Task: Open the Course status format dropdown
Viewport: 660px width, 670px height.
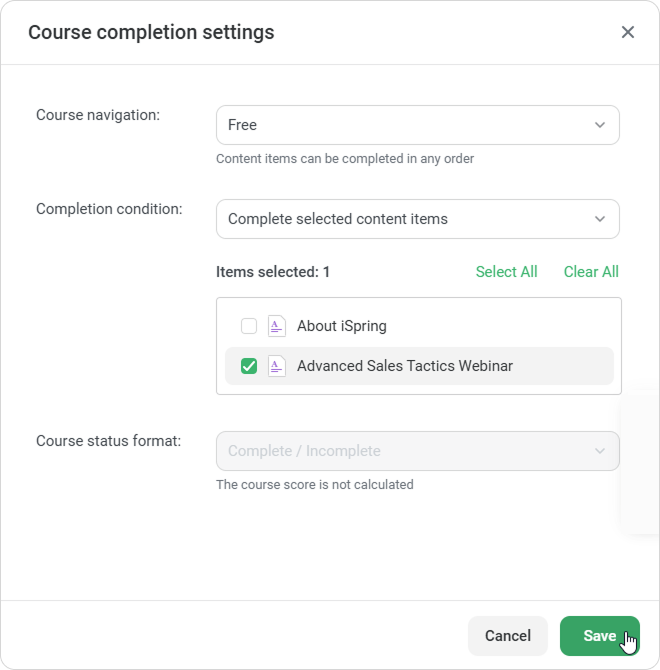Action: click(x=417, y=451)
